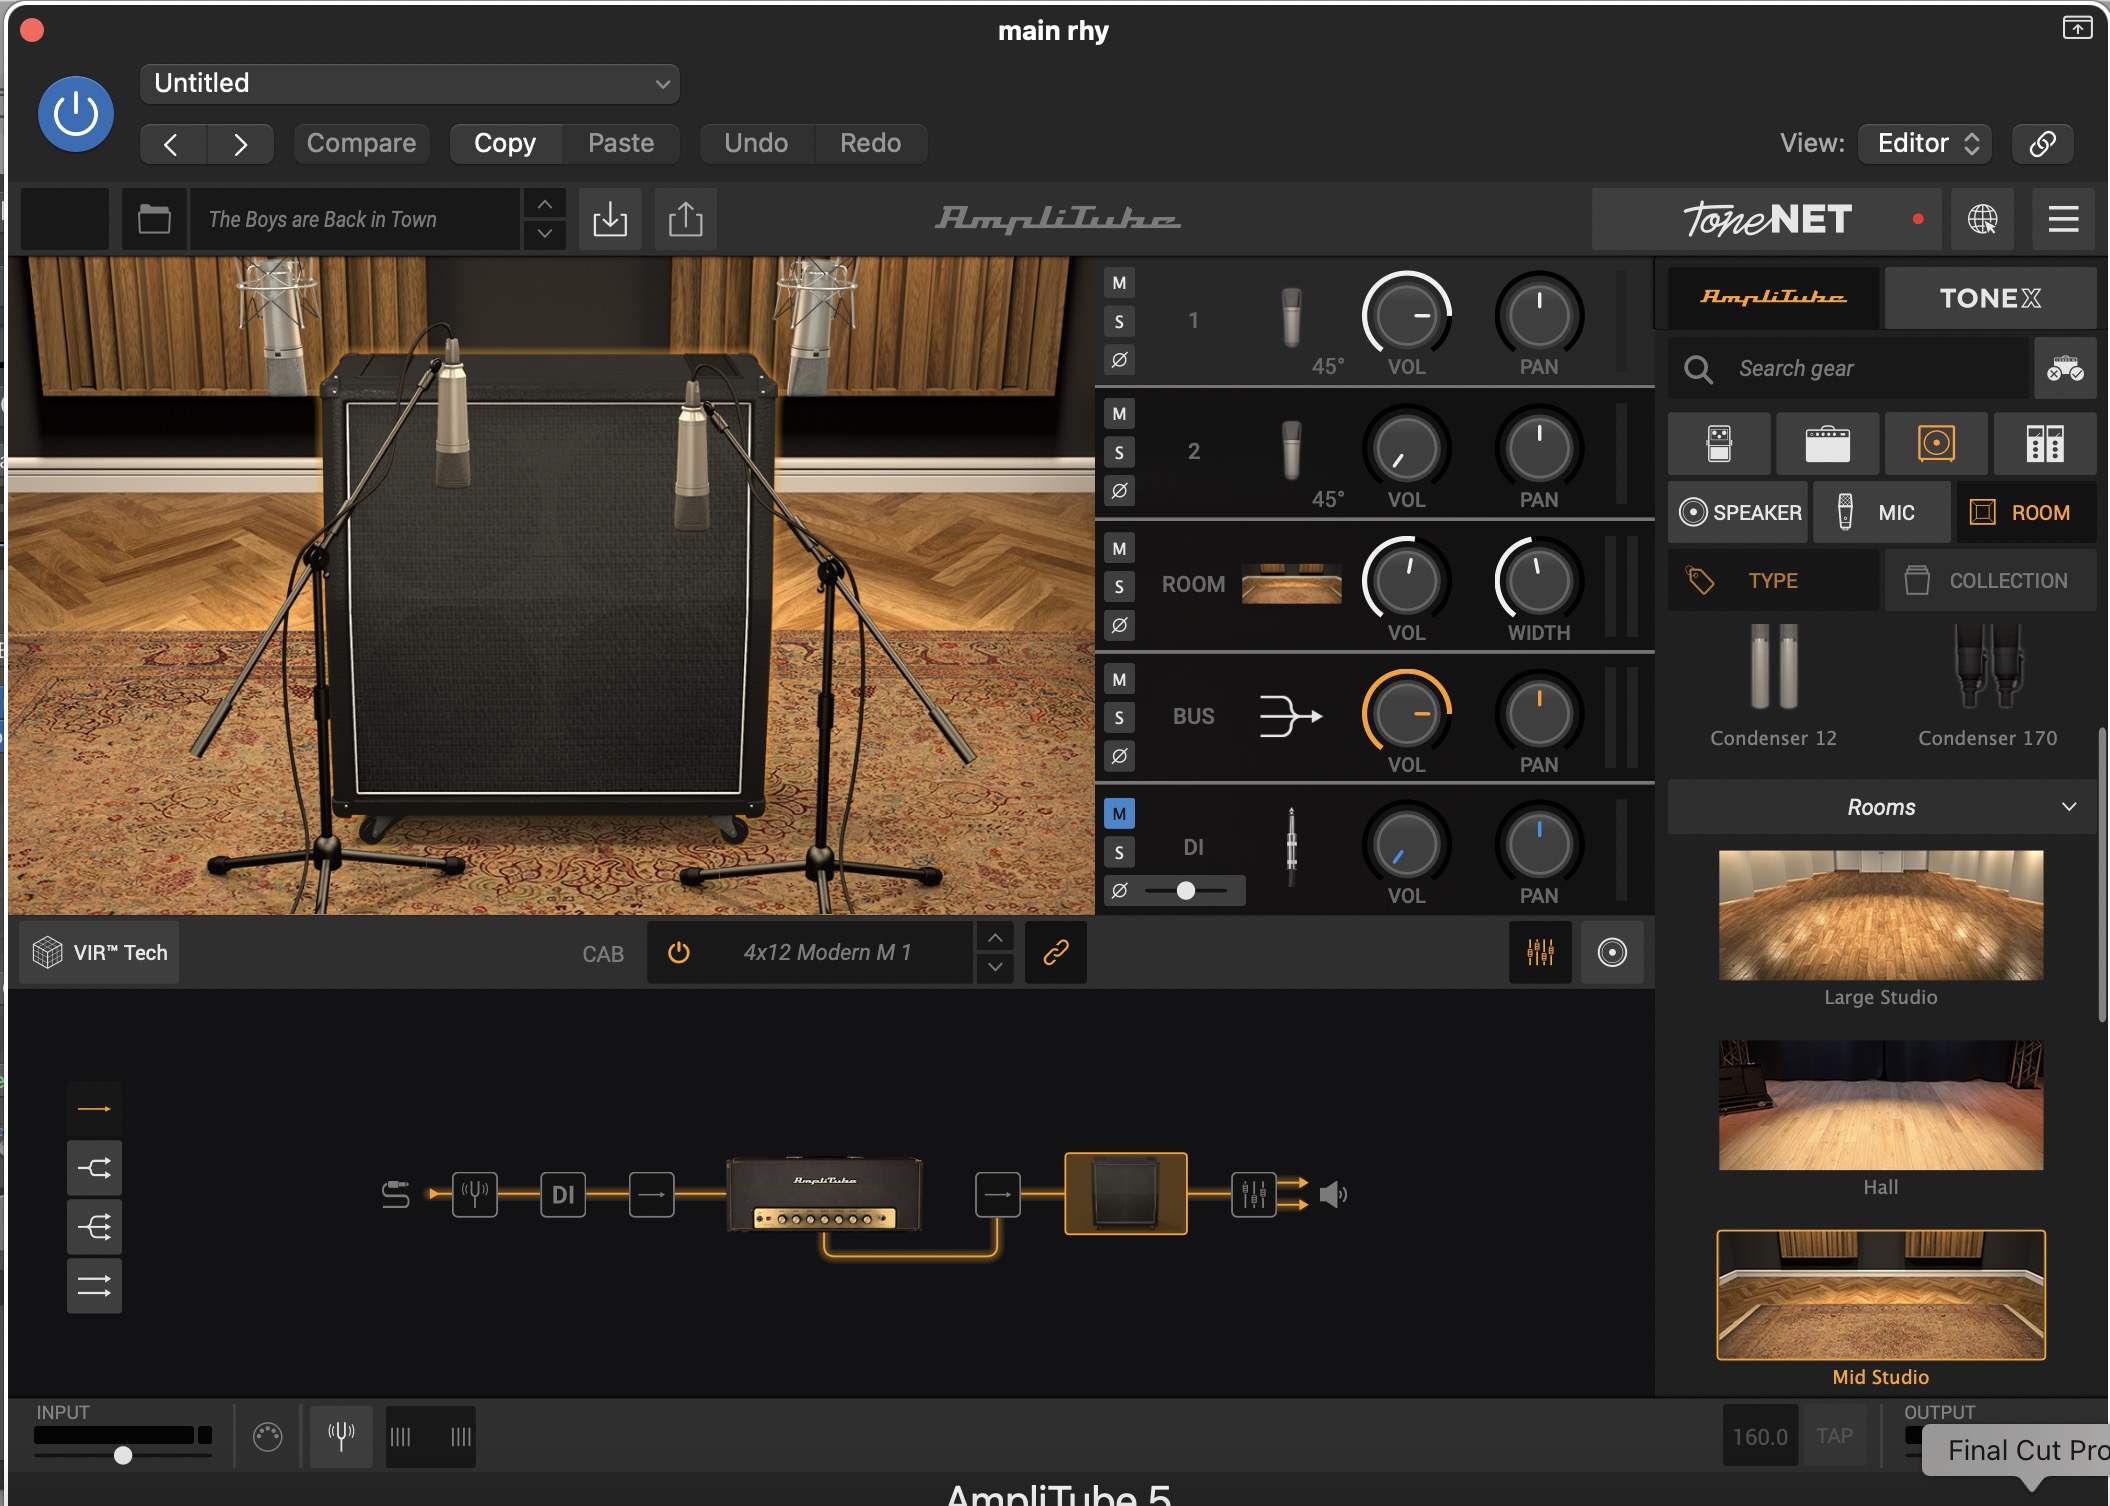The width and height of the screenshot is (2110, 1506).
Task: Click the INPUT level slider
Action: pyautogui.click(x=123, y=1455)
